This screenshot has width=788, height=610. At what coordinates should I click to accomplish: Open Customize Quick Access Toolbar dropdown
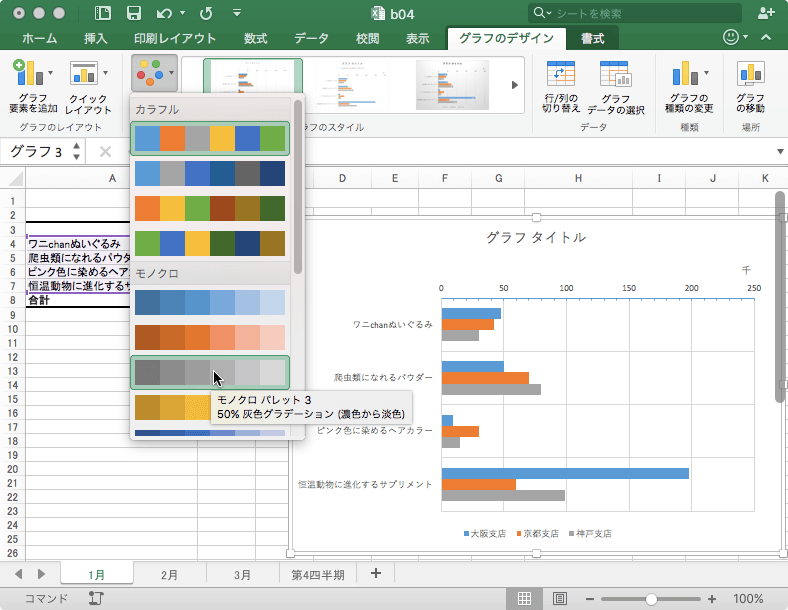click(x=237, y=13)
